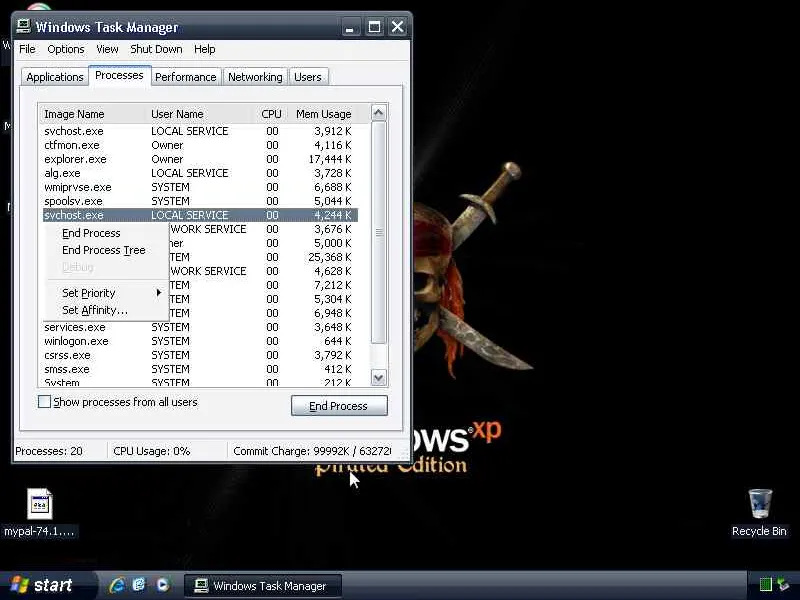Click the 25,368 K memory value
Image resolution: width=800 pixels, height=600 pixels.
click(330, 257)
